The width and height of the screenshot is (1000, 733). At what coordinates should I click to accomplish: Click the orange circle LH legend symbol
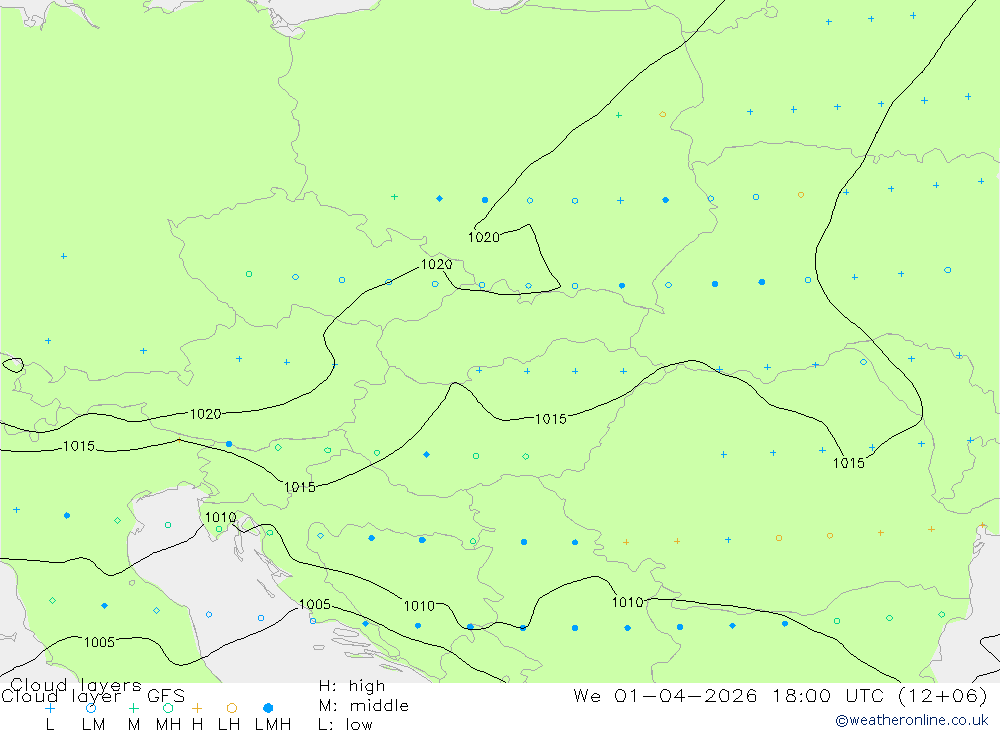(x=232, y=708)
